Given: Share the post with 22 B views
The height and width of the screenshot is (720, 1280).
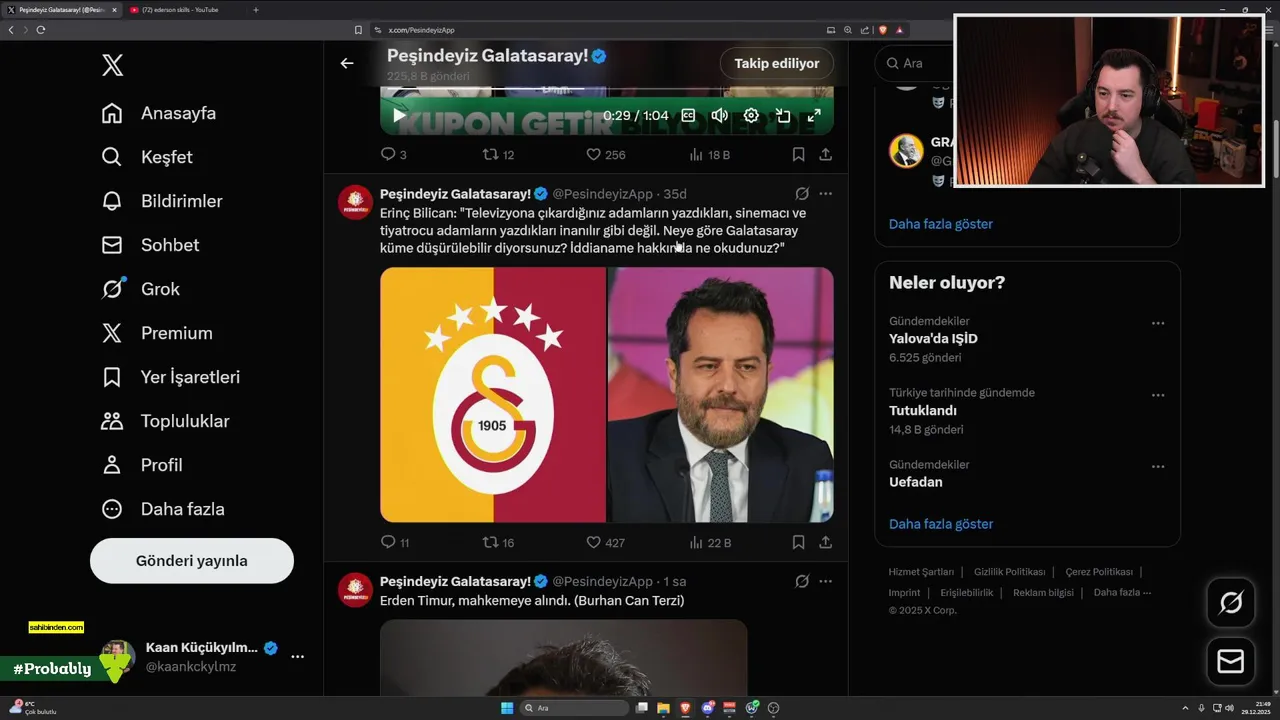Looking at the screenshot, I should (x=826, y=543).
